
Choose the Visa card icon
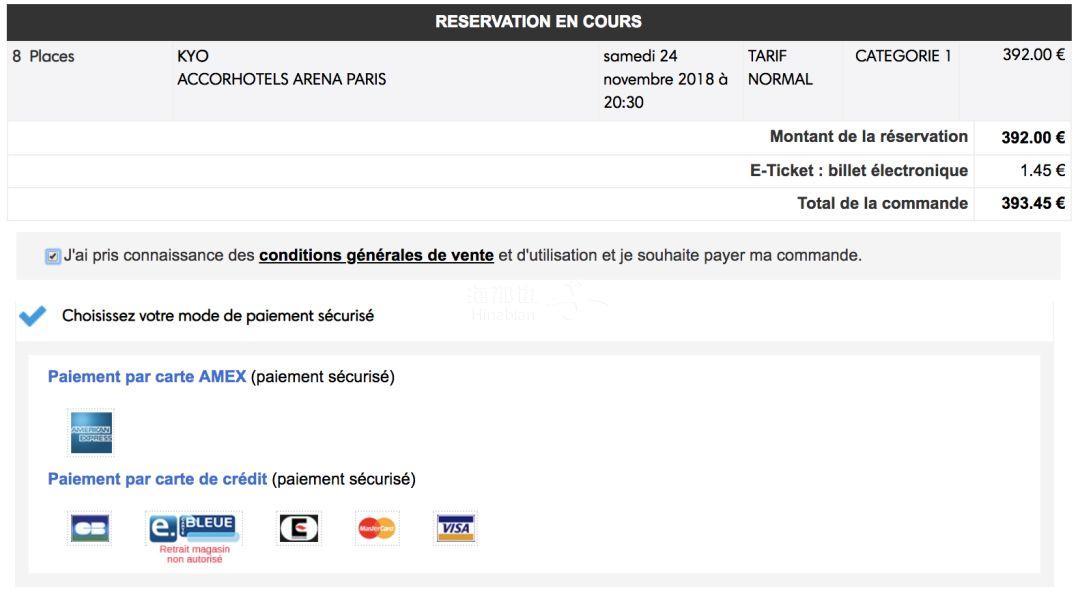click(456, 528)
